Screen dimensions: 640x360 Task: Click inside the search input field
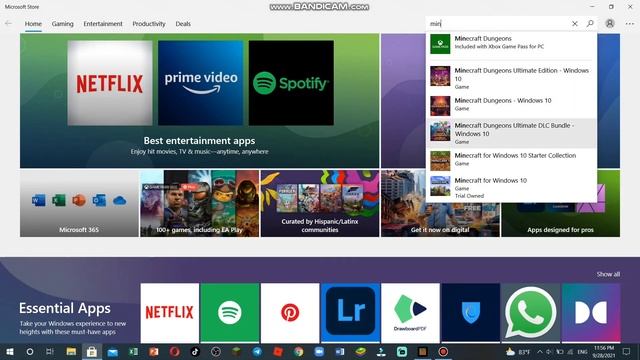click(x=498, y=24)
